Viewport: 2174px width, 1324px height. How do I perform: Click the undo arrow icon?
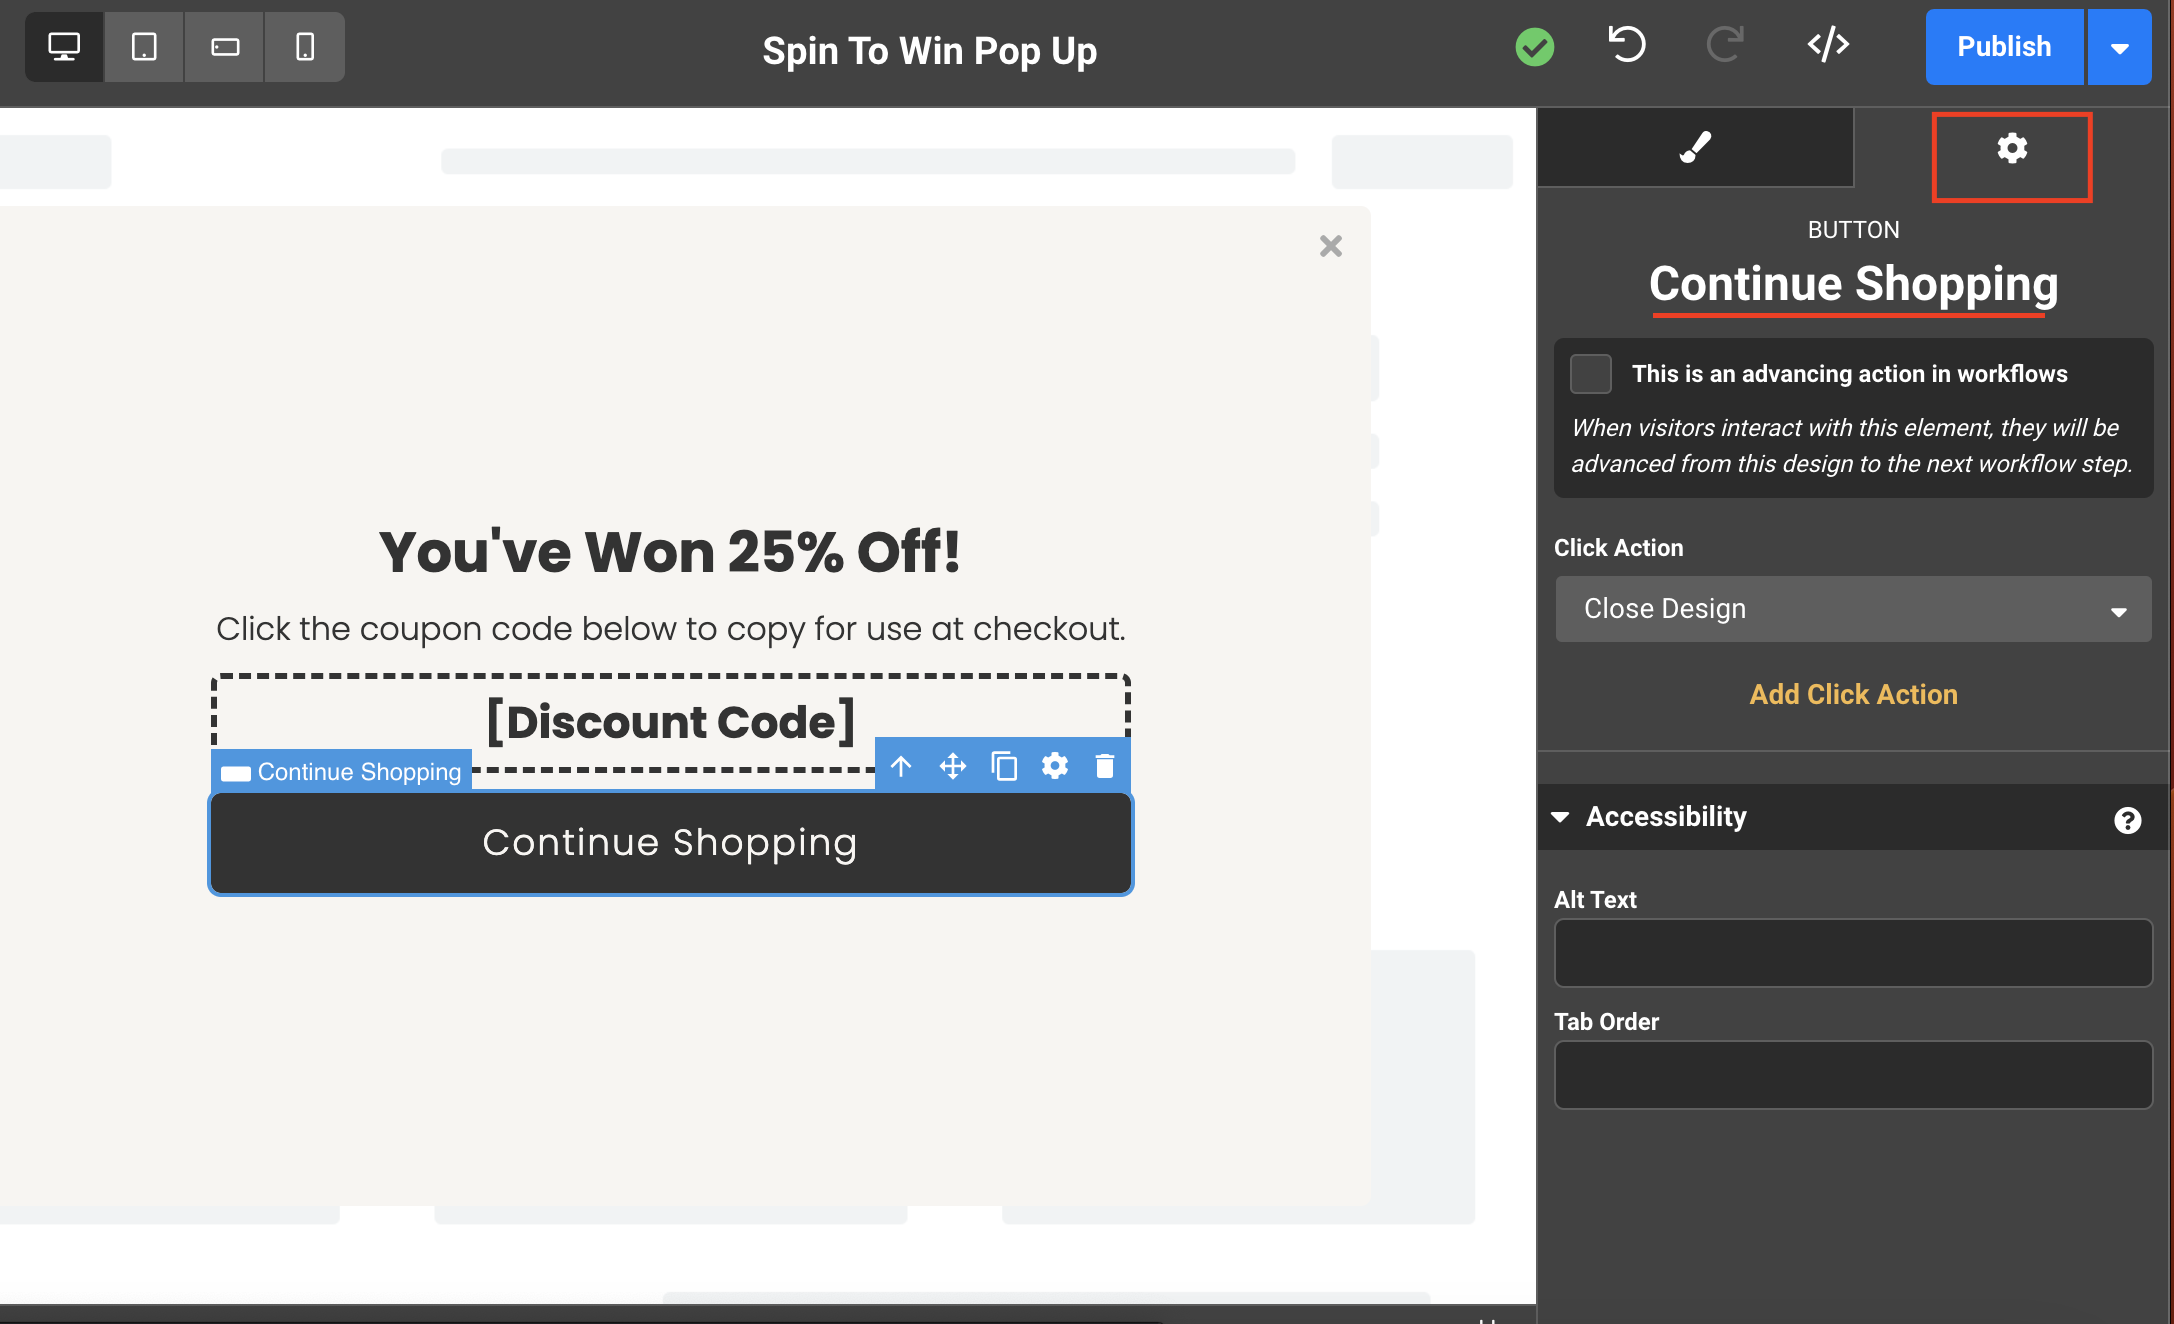[x=1627, y=45]
